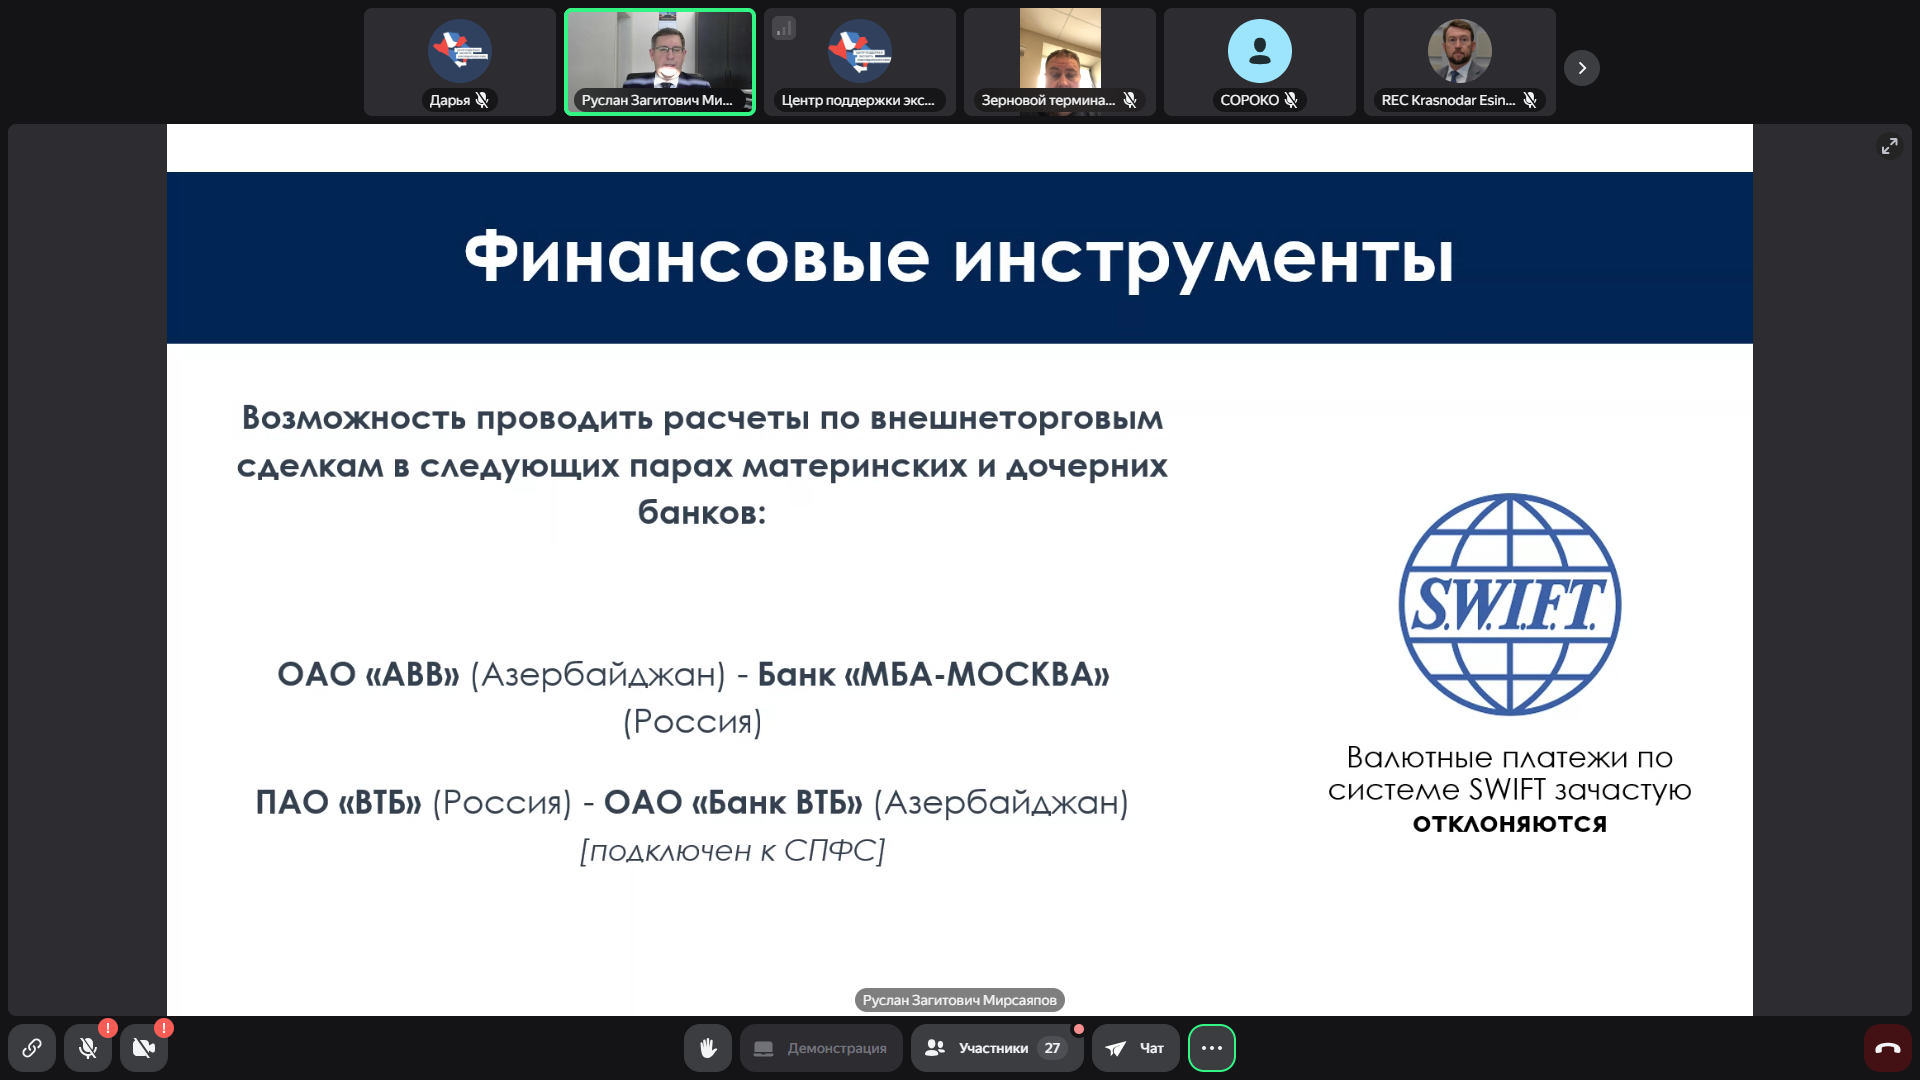Screen dimensions: 1920x1080
Task: Click the participant count badge 27
Action: coord(1052,1048)
